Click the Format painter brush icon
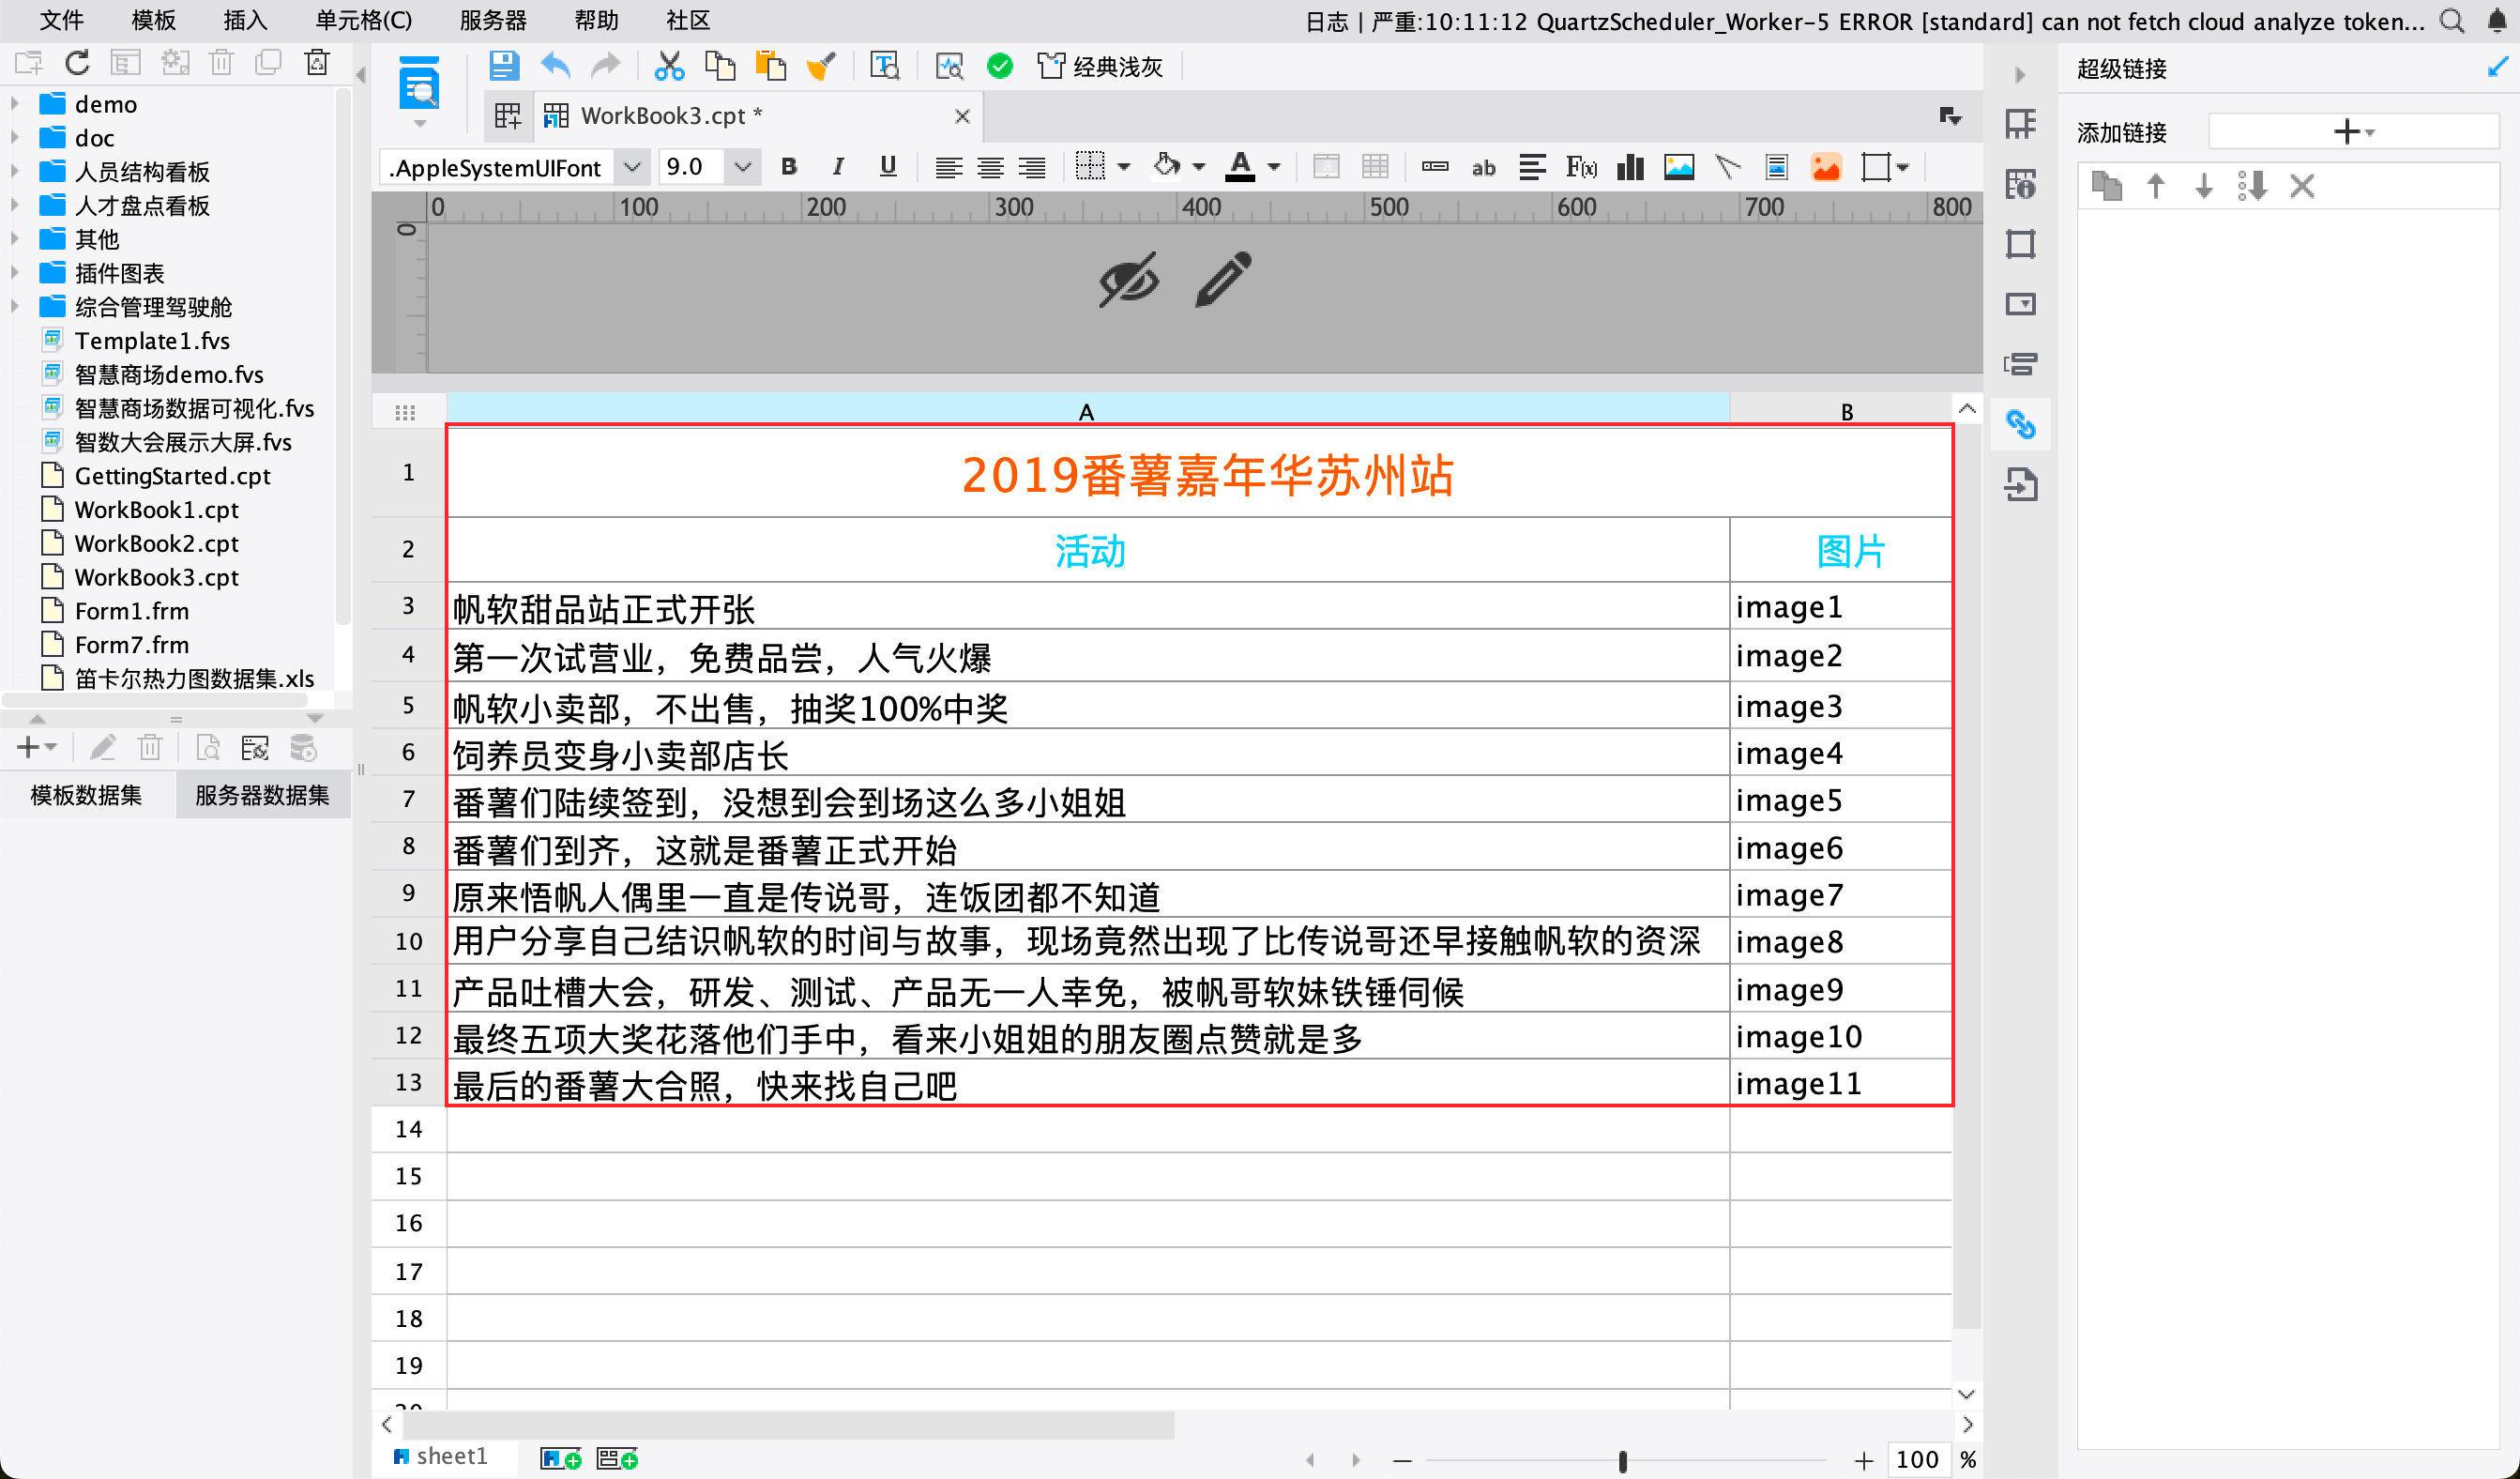Screen dimensions: 2520x1479 click(821, 66)
